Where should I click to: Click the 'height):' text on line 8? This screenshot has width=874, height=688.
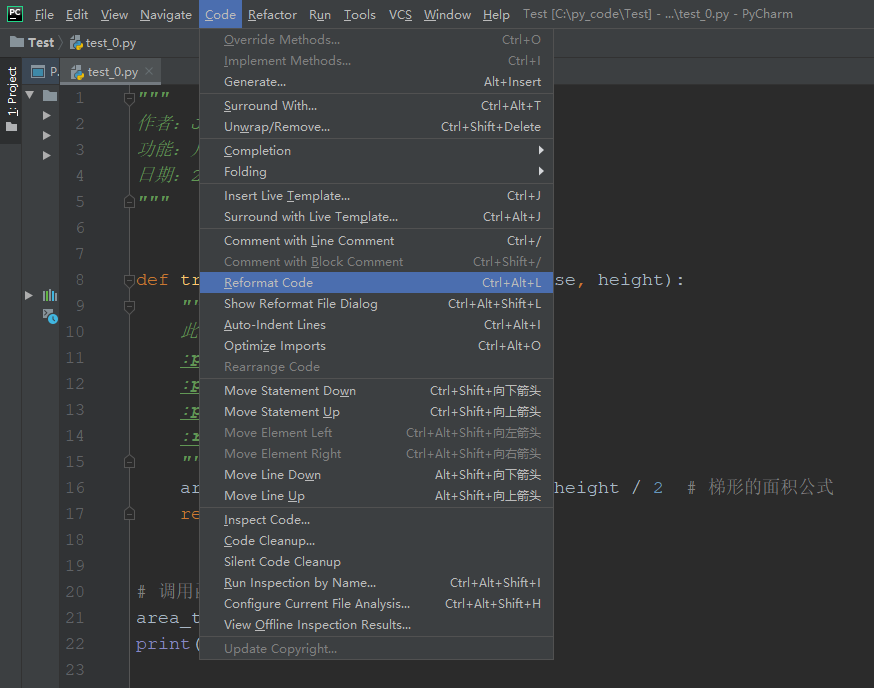click(x=640, y=280)
